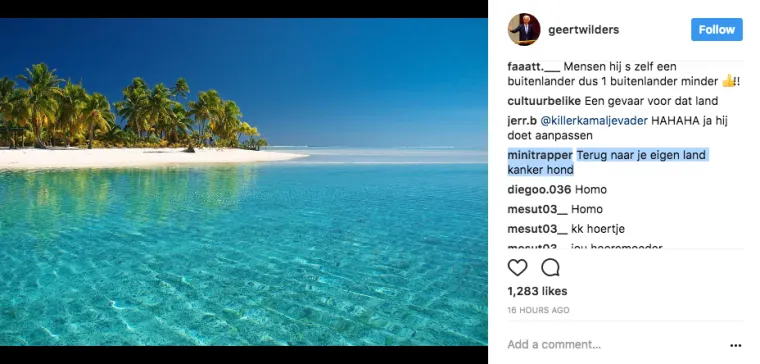Open the three-dot more options menu
The width and height of the screenshot is (760, 364).
(x=735, y=346)
